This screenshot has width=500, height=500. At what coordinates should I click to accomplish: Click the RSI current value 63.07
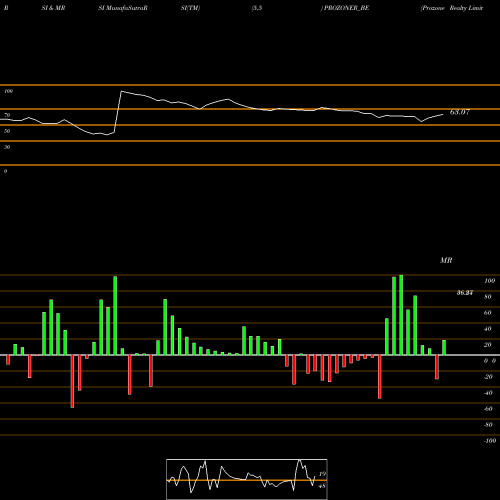[x=460, y=112]
